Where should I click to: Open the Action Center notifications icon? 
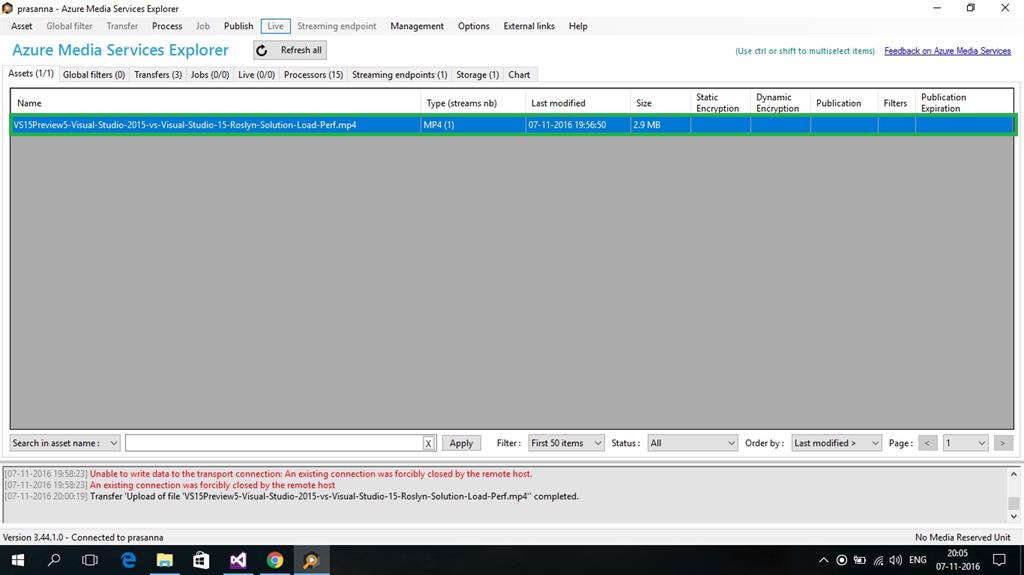point(999,560)
